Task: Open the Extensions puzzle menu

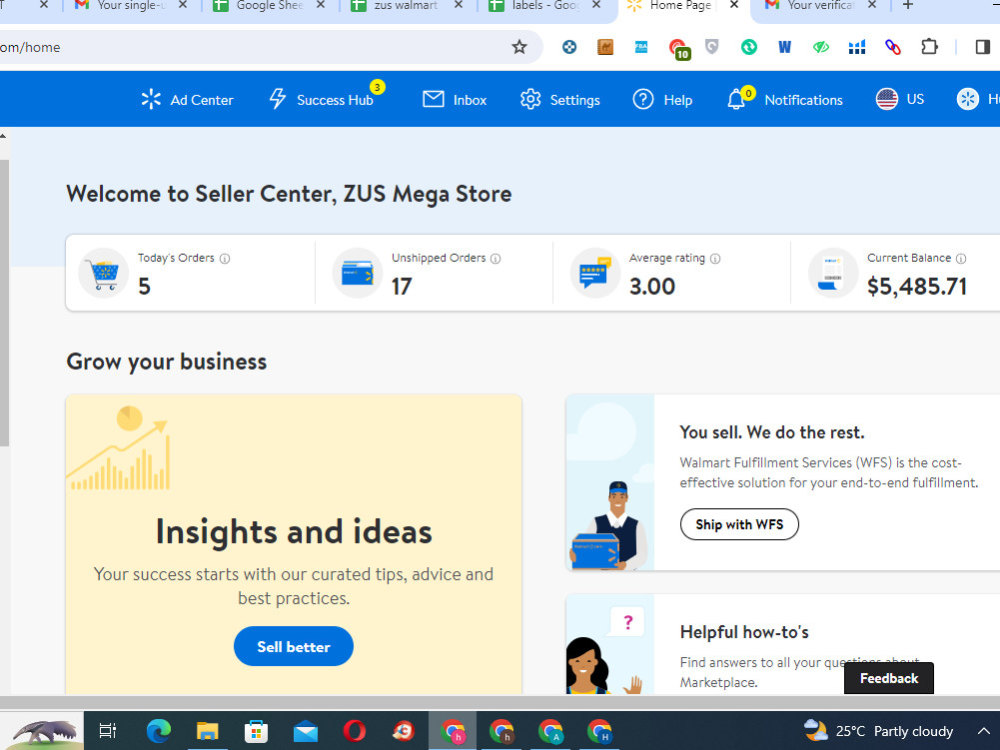Action: coord(929,47)
